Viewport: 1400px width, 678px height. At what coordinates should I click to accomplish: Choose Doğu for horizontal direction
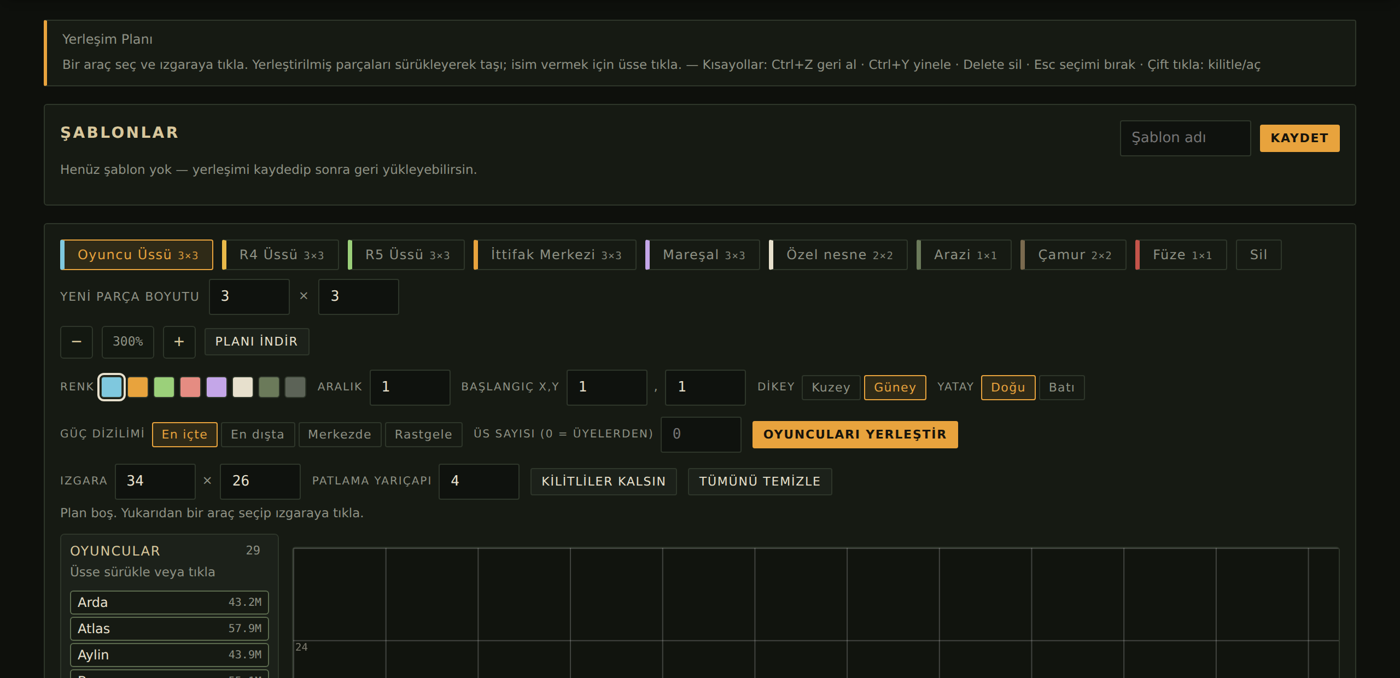[x=1008, y=387]
